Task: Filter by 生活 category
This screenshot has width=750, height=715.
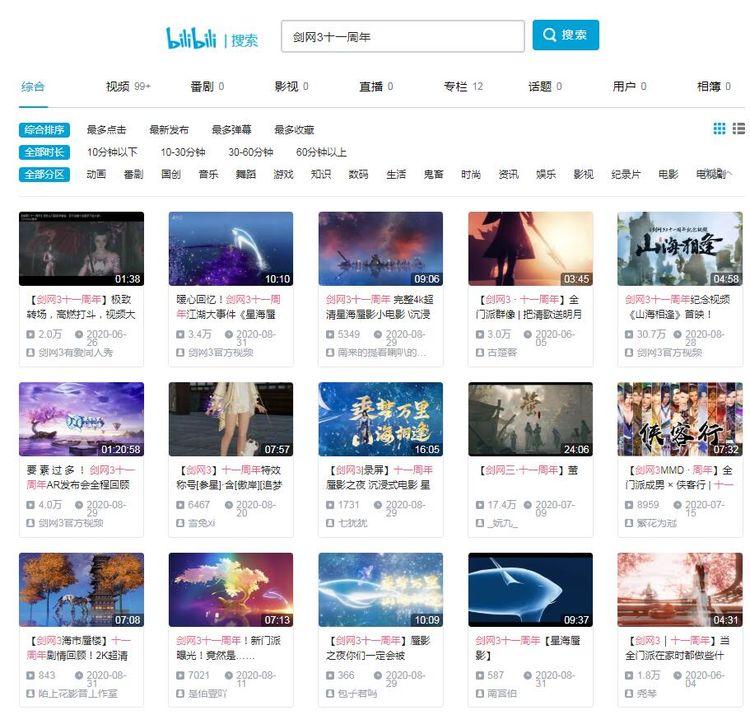Action: coord(396,175)
